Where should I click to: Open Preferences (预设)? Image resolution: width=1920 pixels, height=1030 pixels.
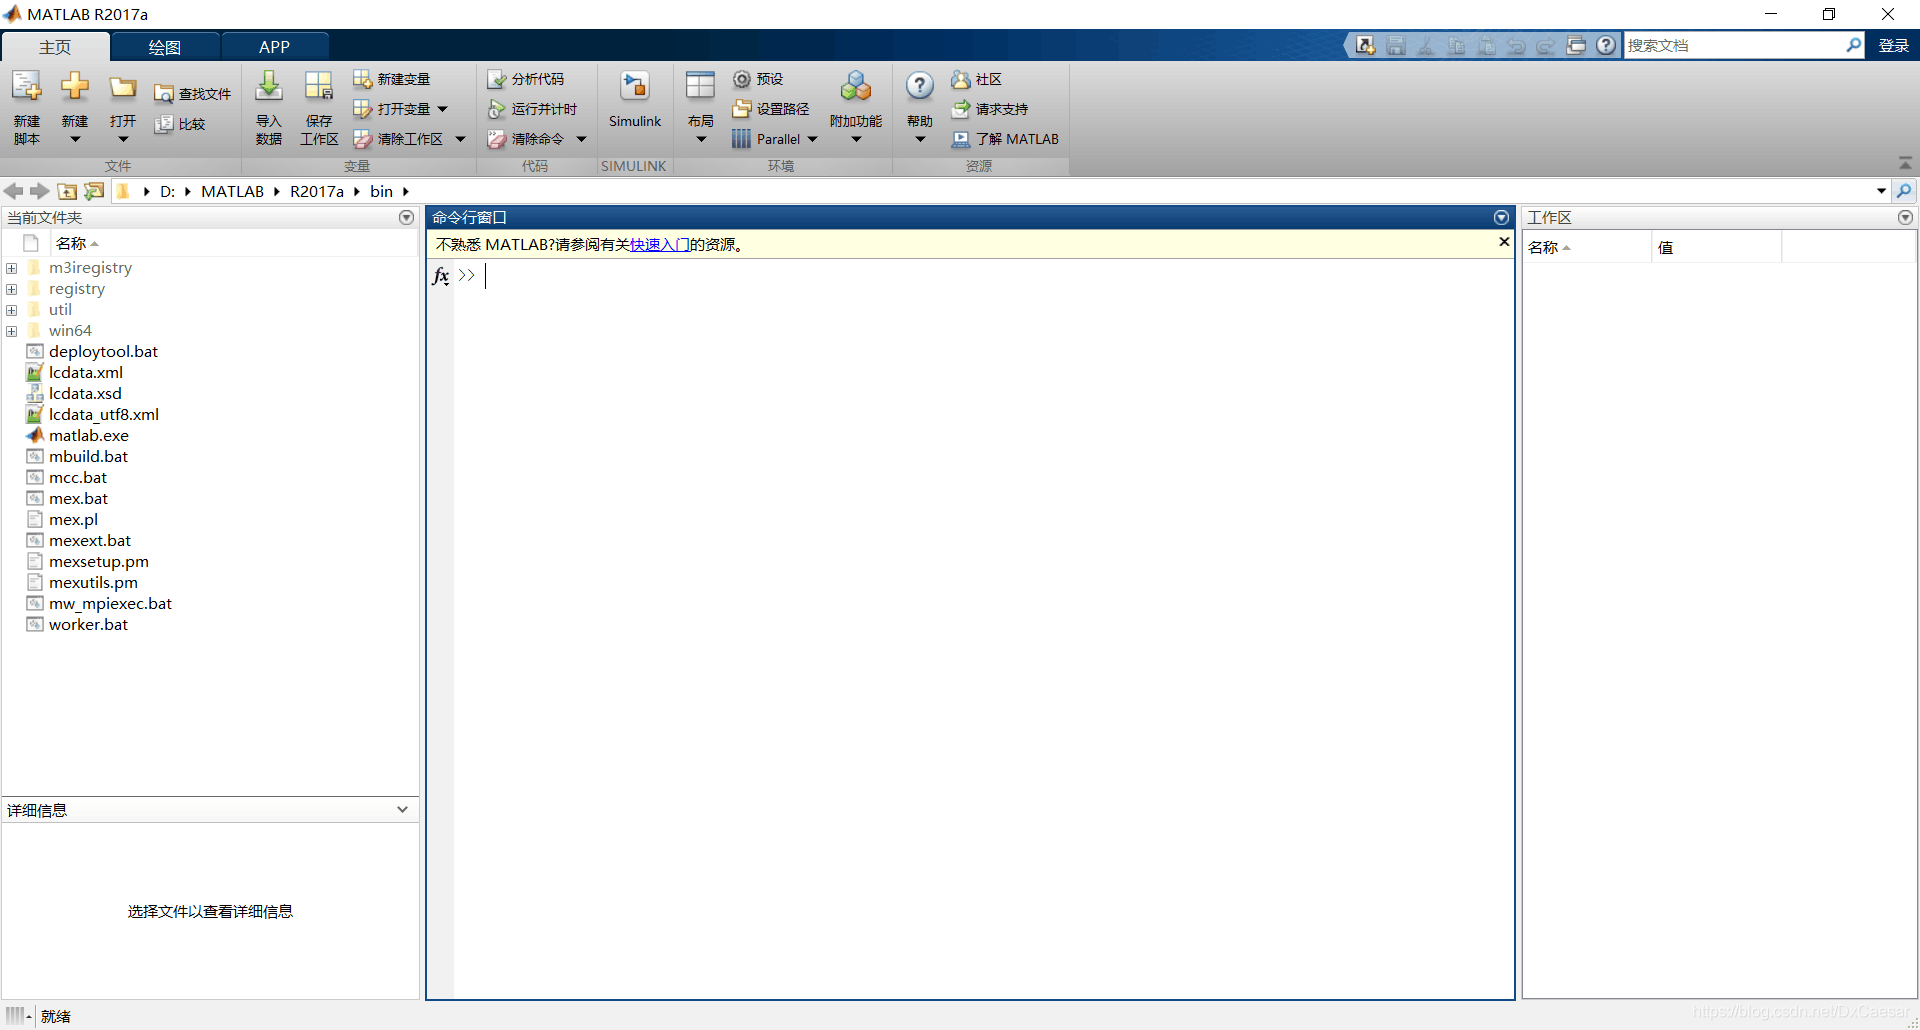click(x=758, y=79)
